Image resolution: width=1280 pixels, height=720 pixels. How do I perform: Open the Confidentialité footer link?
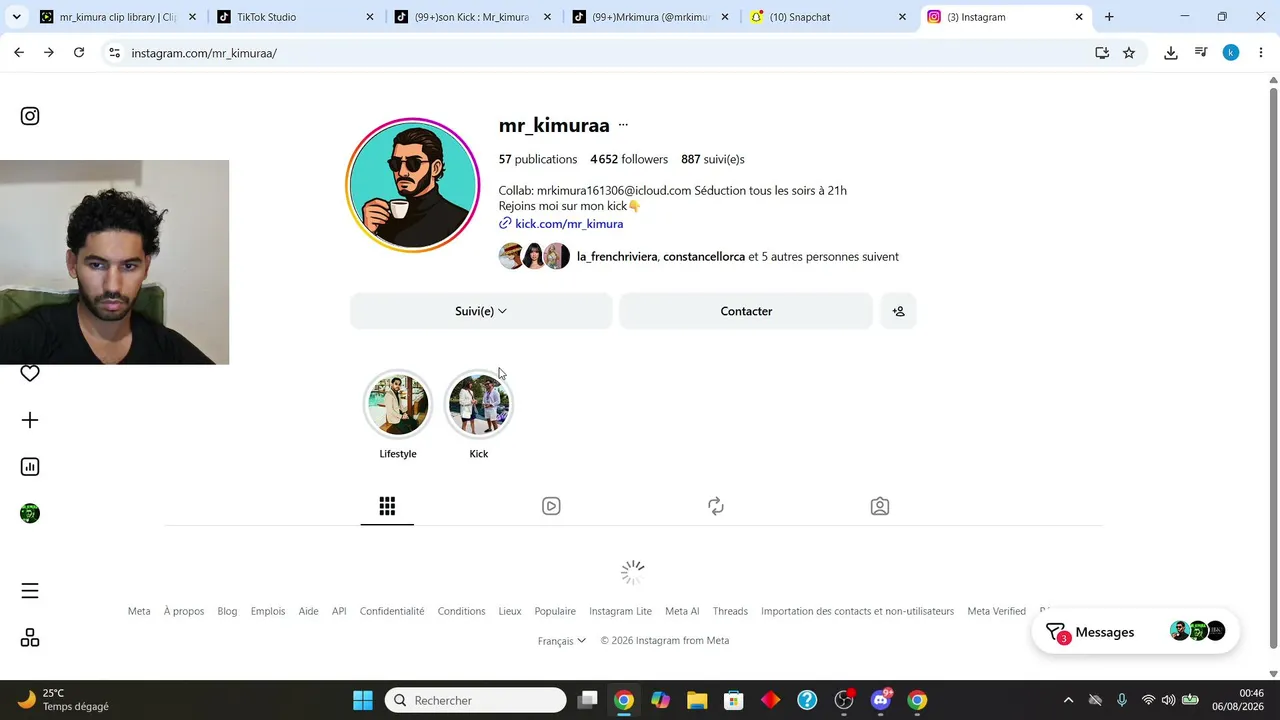(392, 611)
